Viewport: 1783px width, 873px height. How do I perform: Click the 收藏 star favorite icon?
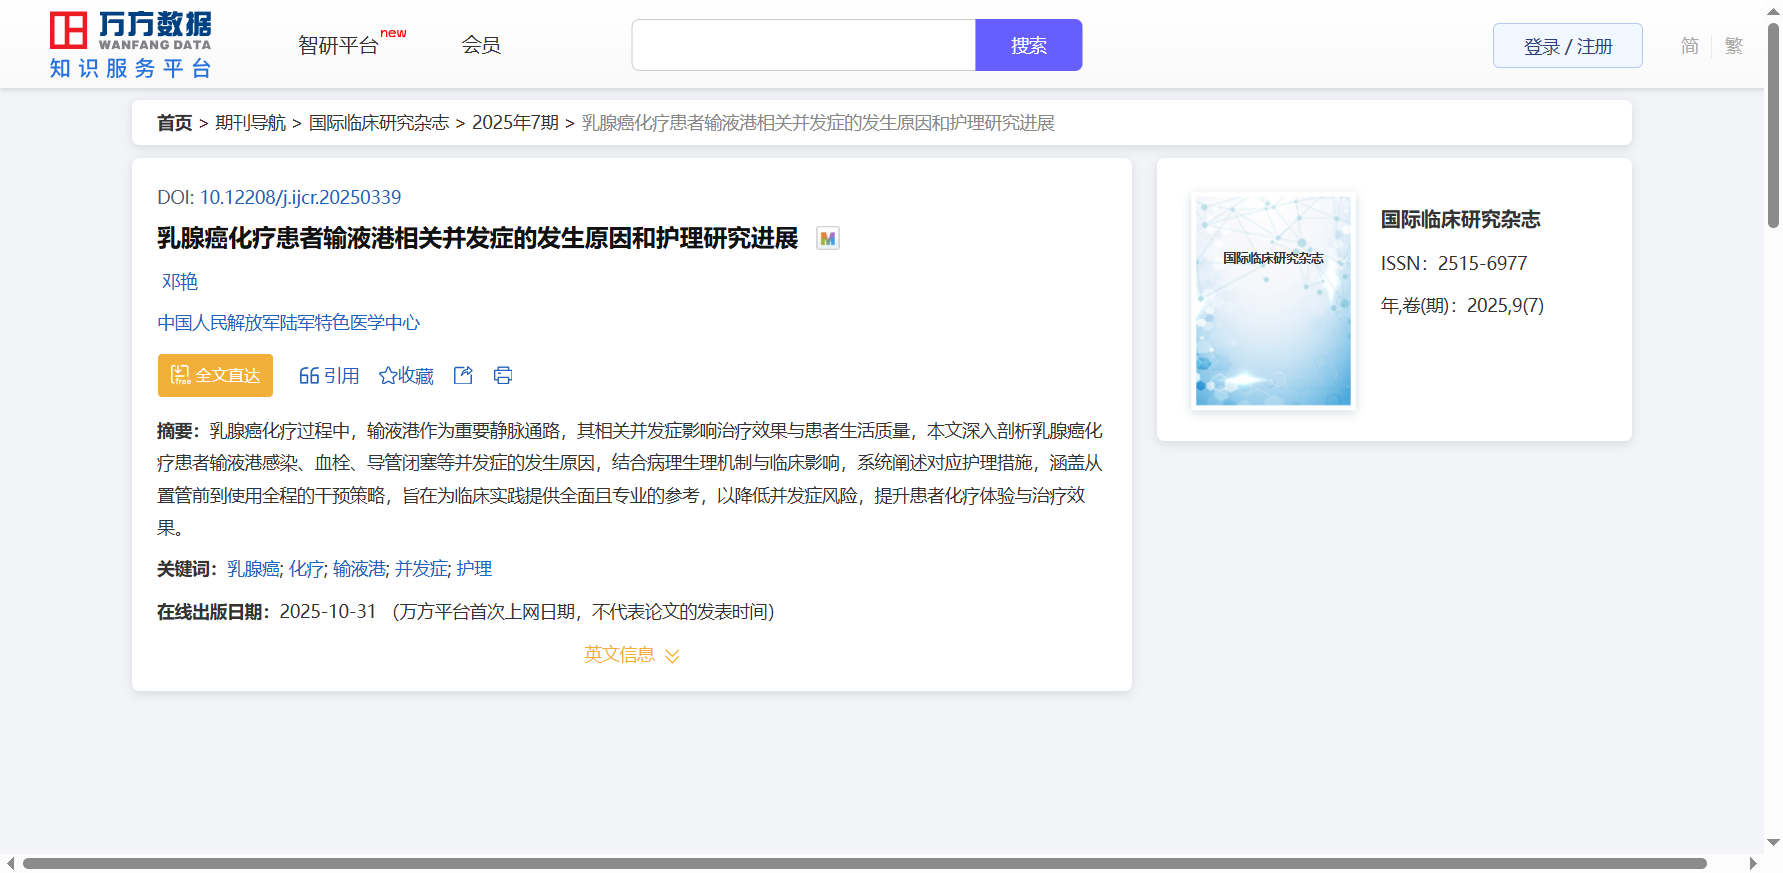tap(388, 376)
